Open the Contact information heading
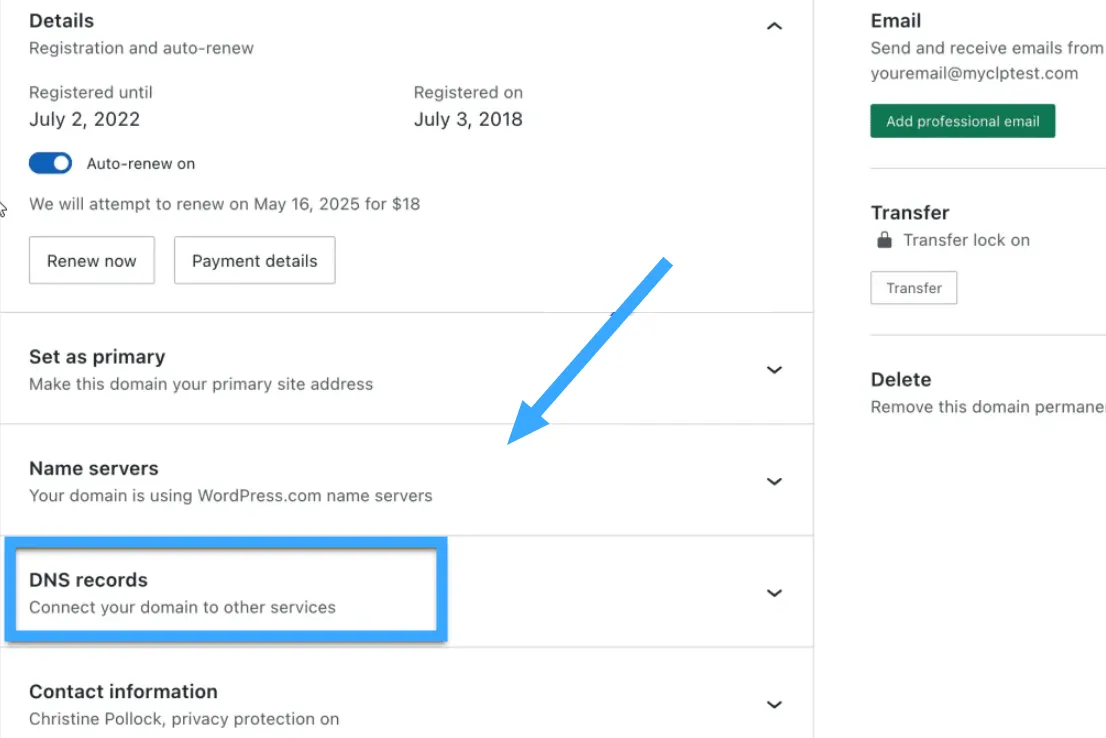The width and height of the screenshot is (1106, 738). tap(123, 691)
